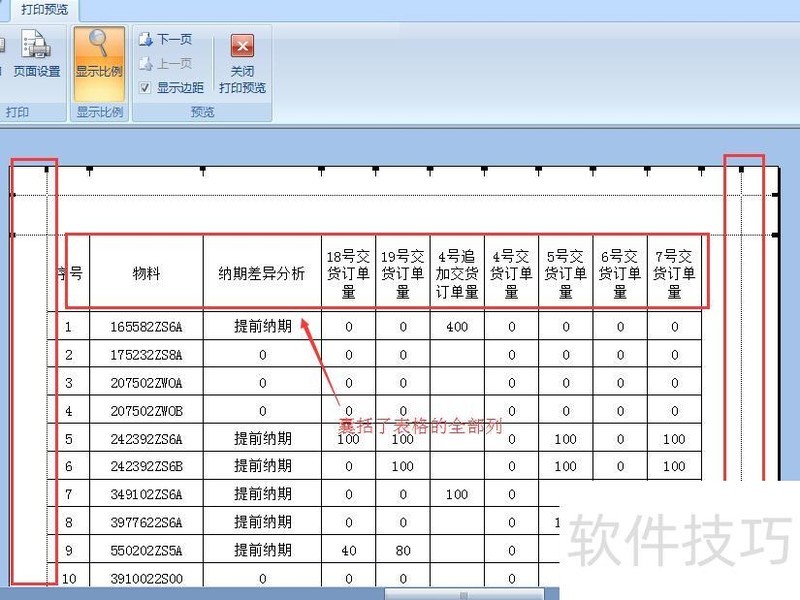Toggle the 显示边距 show margins checkbox
Screen dimensions: 800x600
click(x=146, y=87)
